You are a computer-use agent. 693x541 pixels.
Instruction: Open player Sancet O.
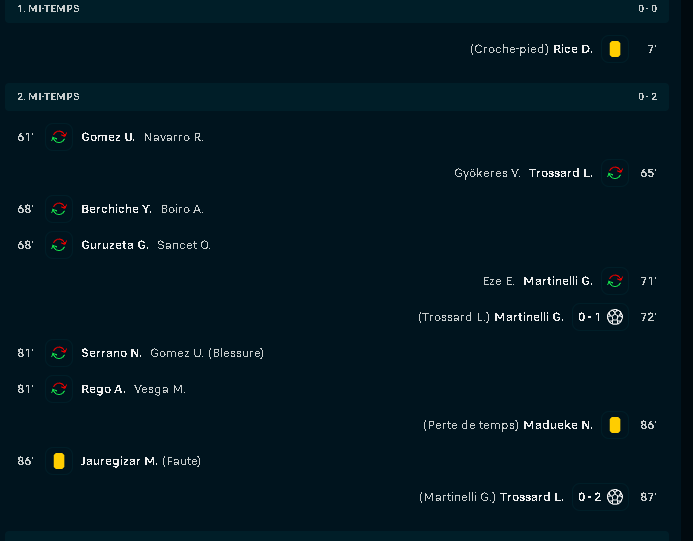pyautogui.click(x=184, y=245)
